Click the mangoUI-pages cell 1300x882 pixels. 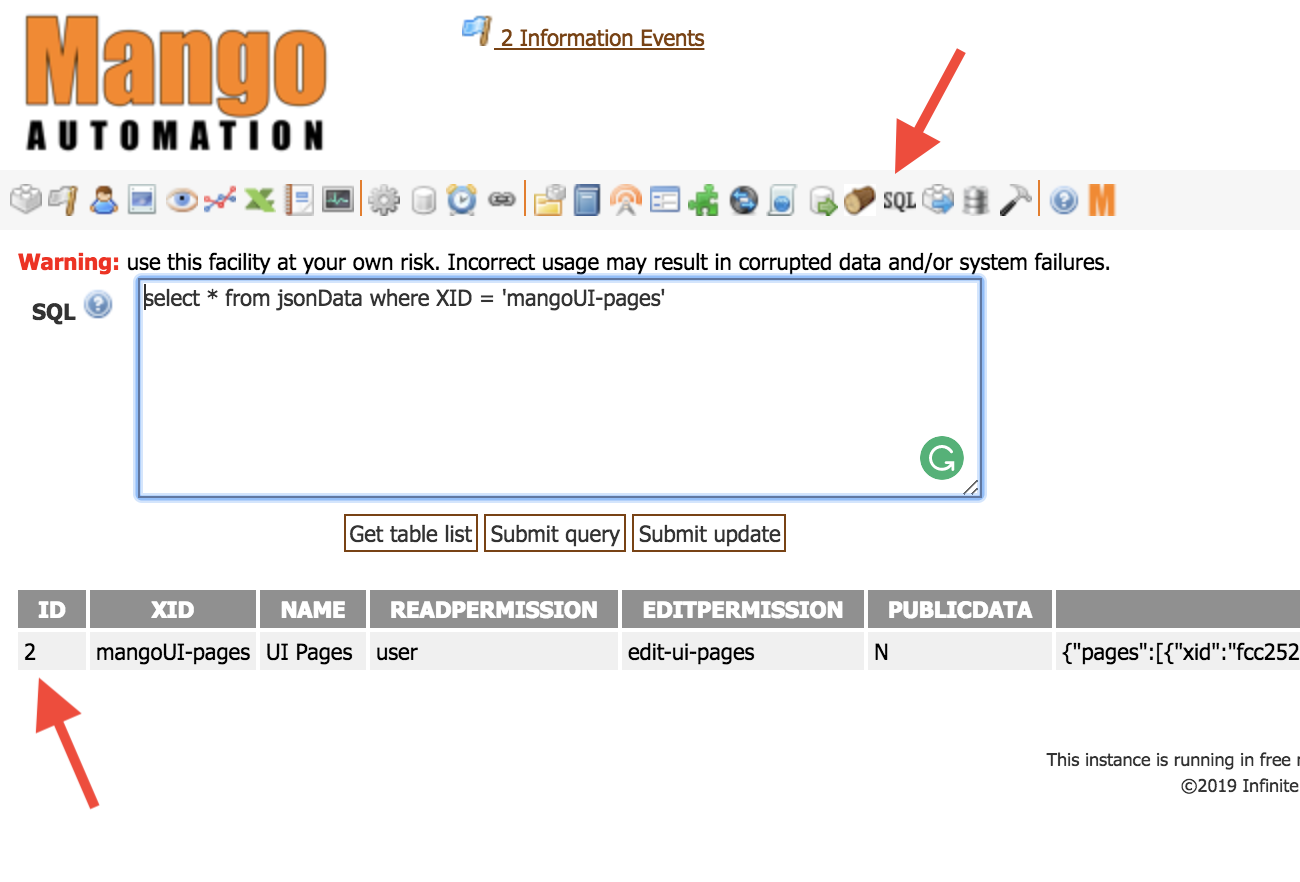click(173, 652)
